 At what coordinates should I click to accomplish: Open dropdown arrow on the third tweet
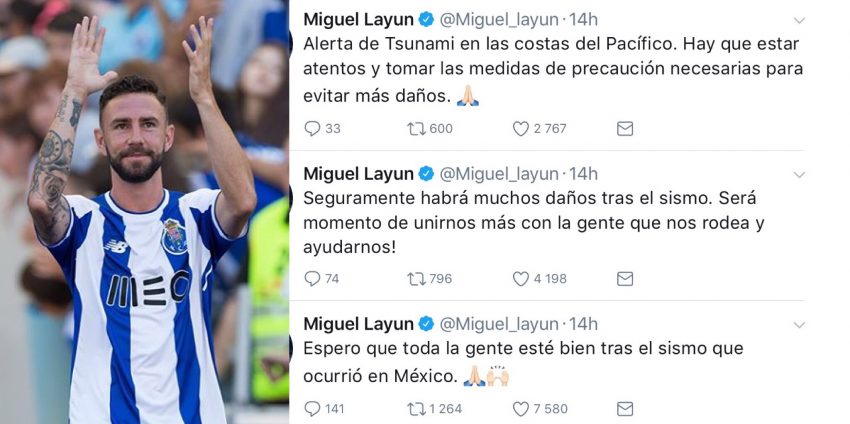pyautogui.click(x=799, y=325)
